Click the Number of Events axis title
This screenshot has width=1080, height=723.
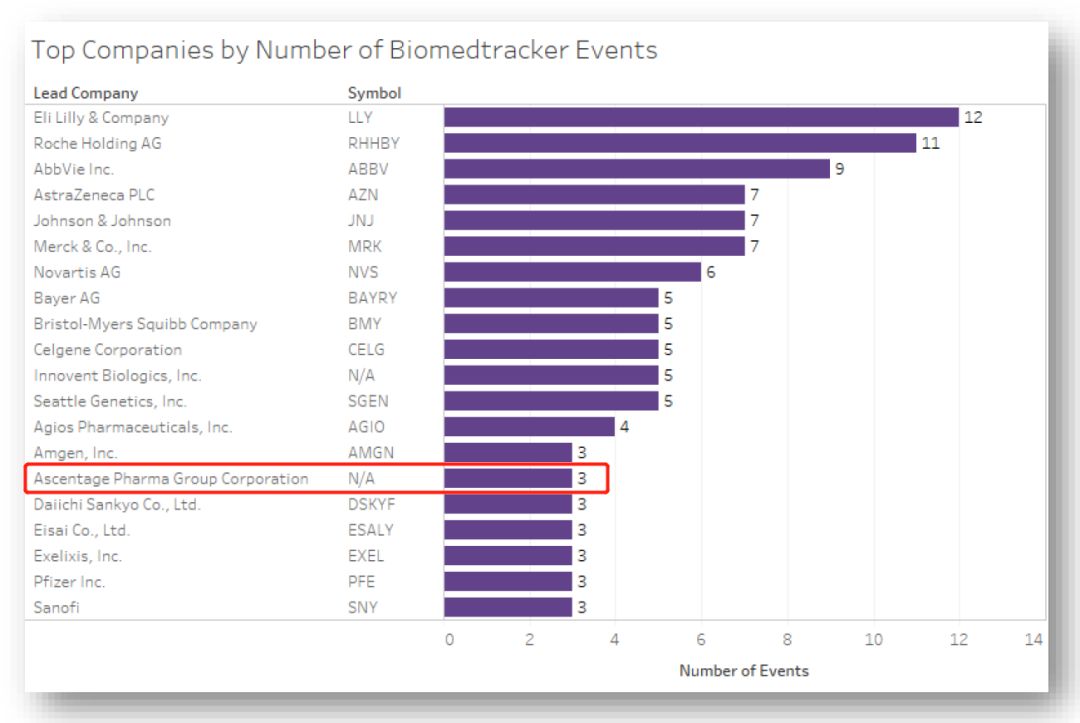click(x=744, y=671)
